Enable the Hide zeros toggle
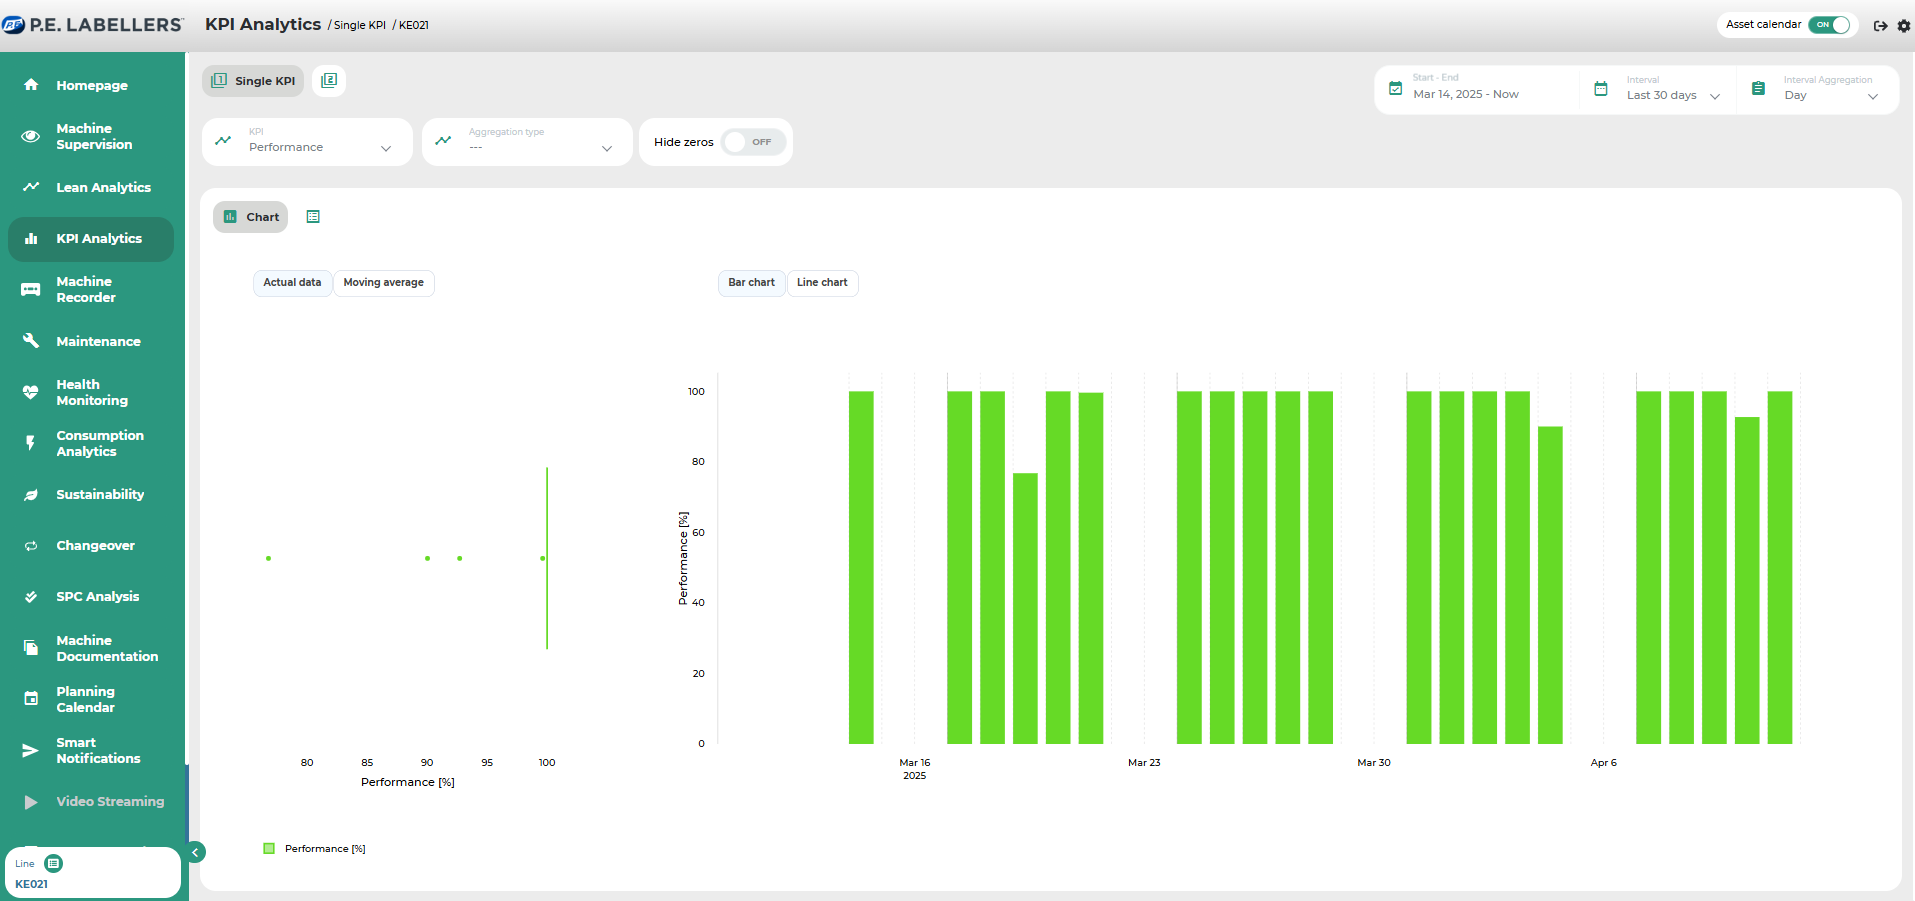This screenshot has width=1915, height=901. (x=752, y=142)
